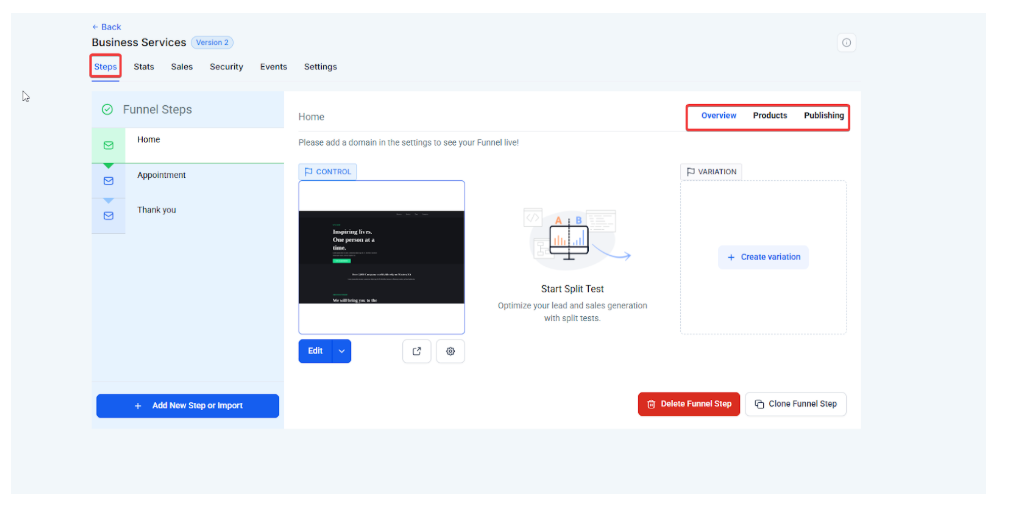
Task: Click the split test illustration graphic
Action: (572, 238)
